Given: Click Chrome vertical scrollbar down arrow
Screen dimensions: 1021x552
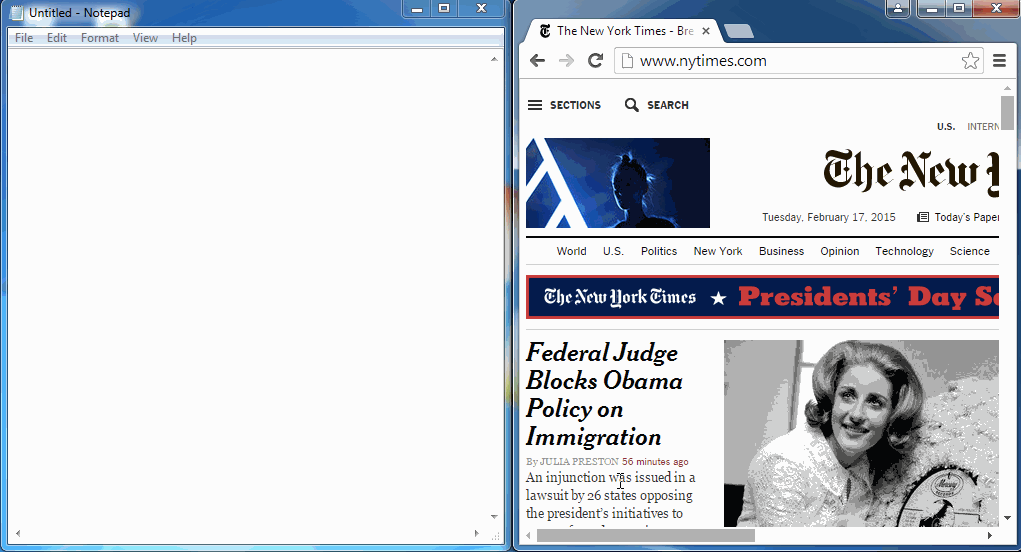Looking at the screenshot, I should [1007, 518].
